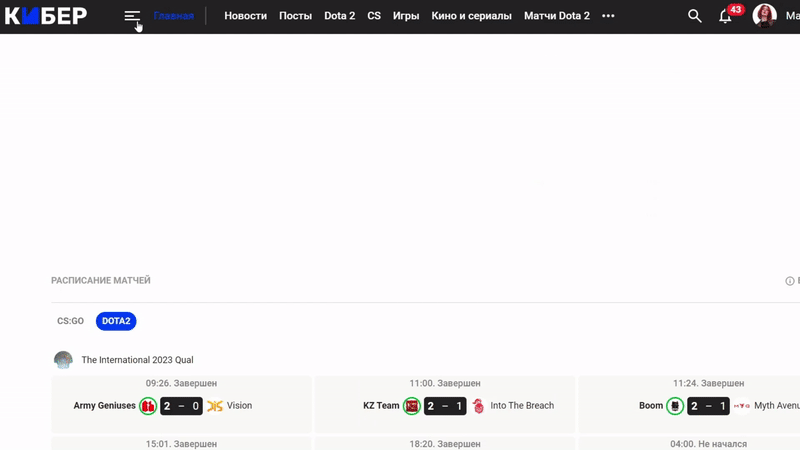Click the 04:00. Не начался status
The image size is (800, 450).
pyautogui.click(x=708, y=444)
